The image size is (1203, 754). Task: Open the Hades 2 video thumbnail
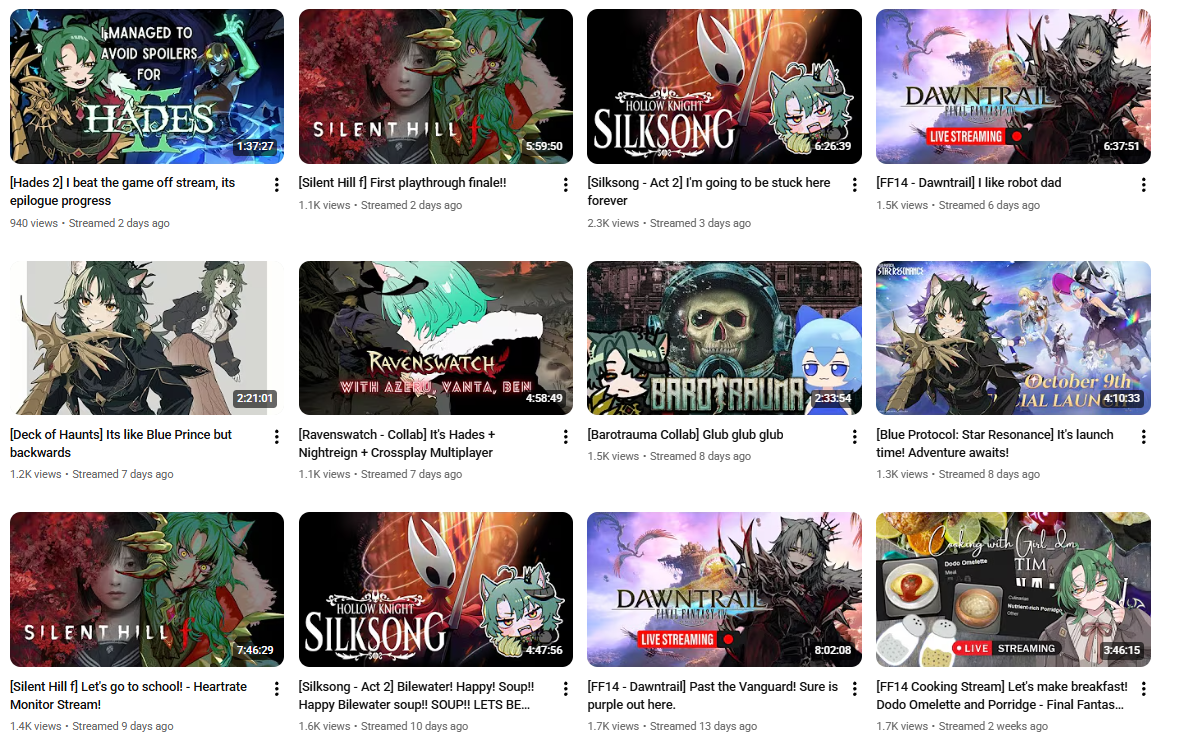[147, 87]
